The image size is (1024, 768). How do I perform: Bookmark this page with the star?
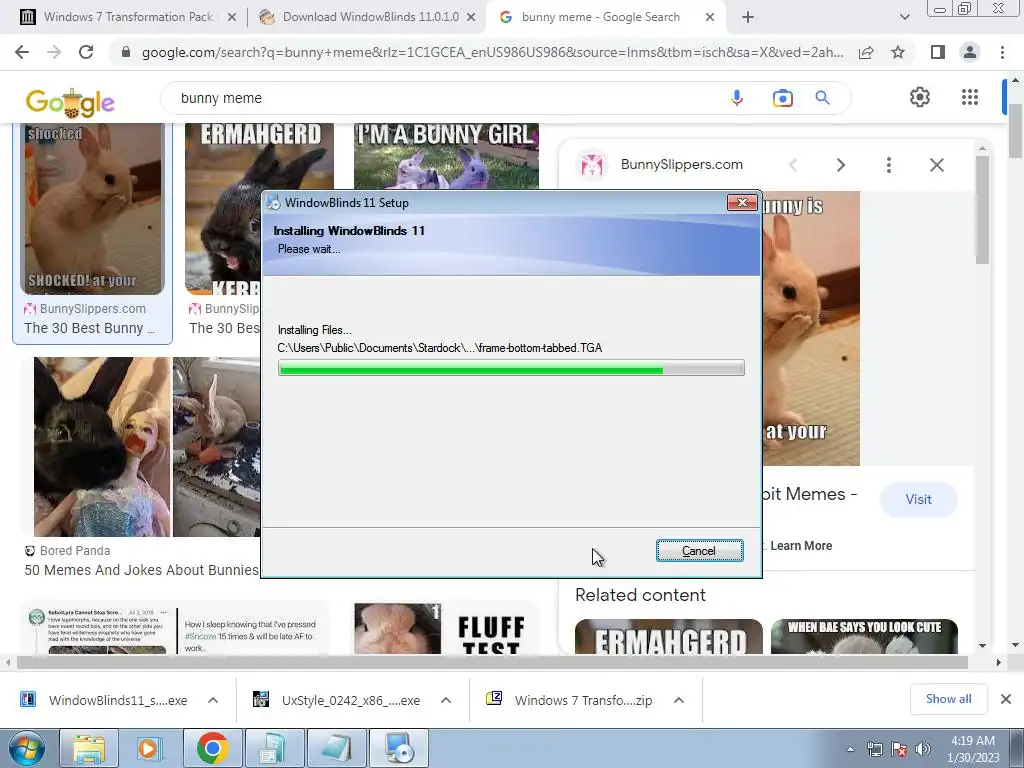tap(898, 52)
